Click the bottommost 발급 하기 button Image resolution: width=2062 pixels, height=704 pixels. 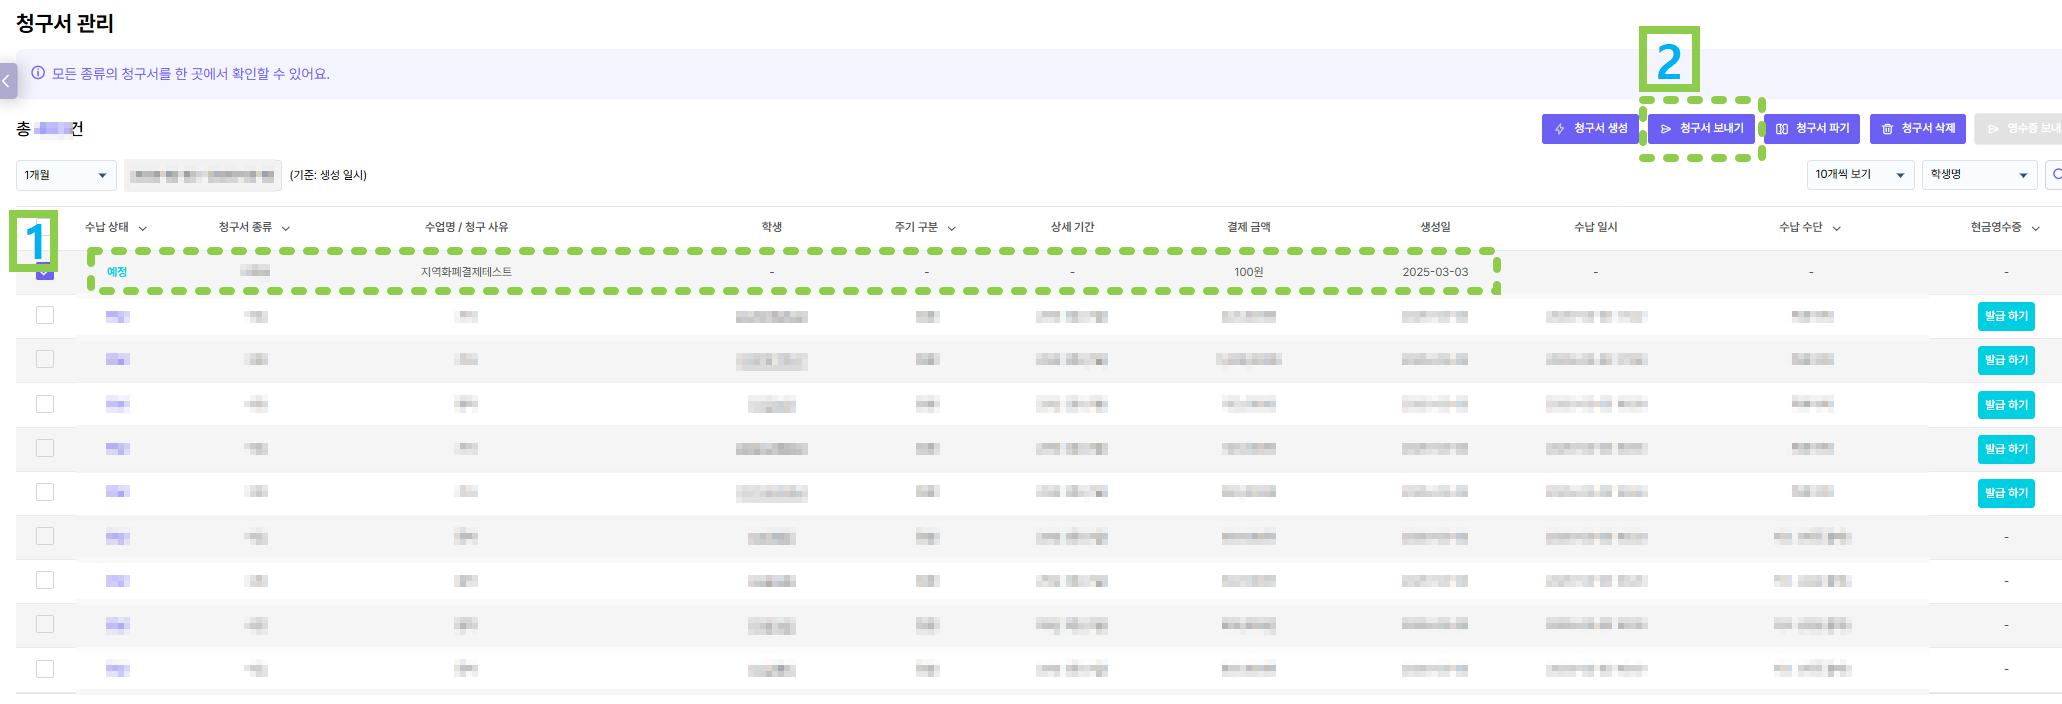(2006, 493)
